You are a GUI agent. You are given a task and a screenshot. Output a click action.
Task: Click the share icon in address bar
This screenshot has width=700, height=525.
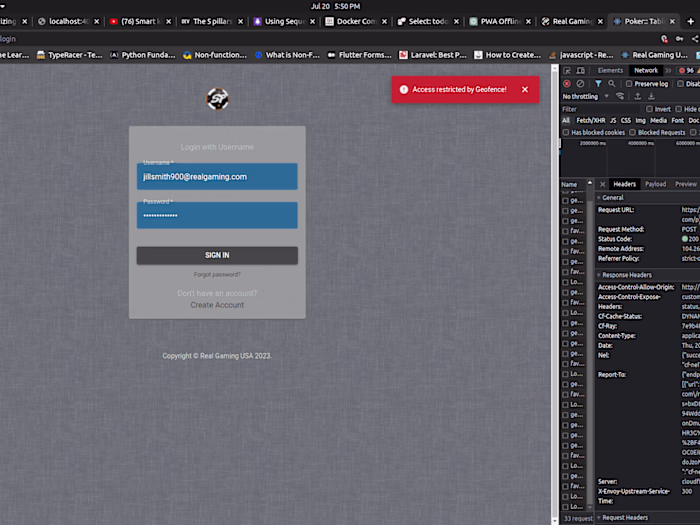[x=695, y=39]
